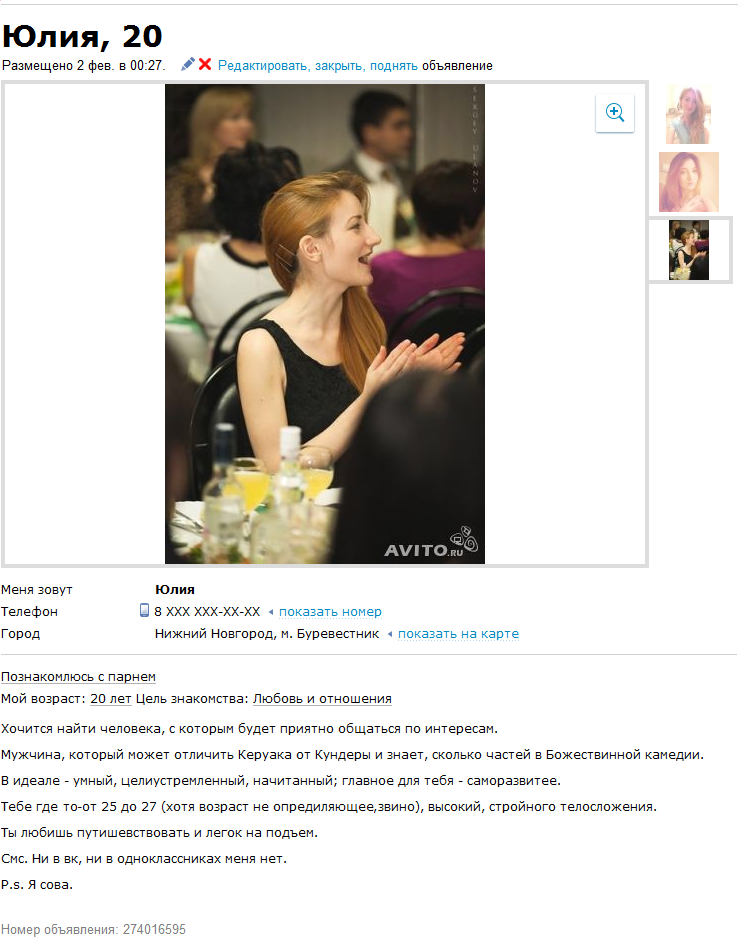Open 'показать на карте' map link
738x949 pixels.
pos(458,634)
